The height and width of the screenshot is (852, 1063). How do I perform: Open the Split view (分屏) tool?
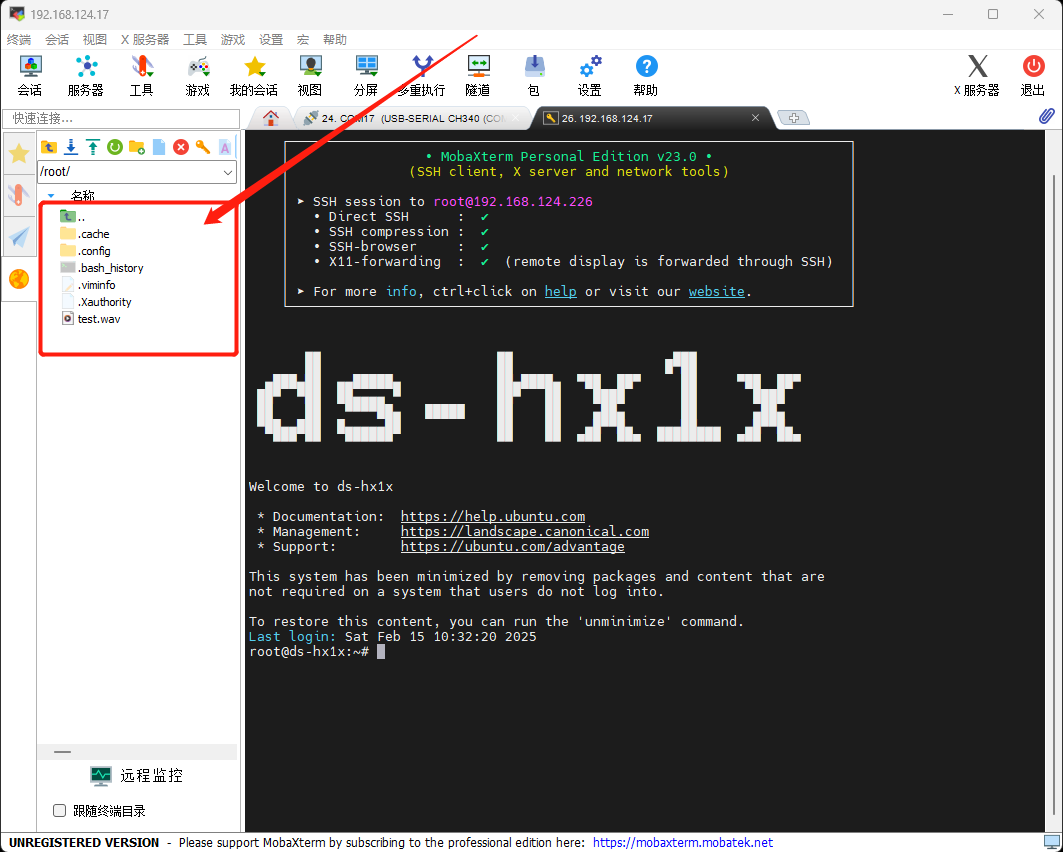click(x=366, y=75)
